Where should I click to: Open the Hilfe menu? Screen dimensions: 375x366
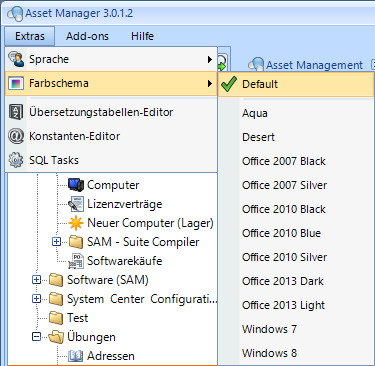point(142,36)
